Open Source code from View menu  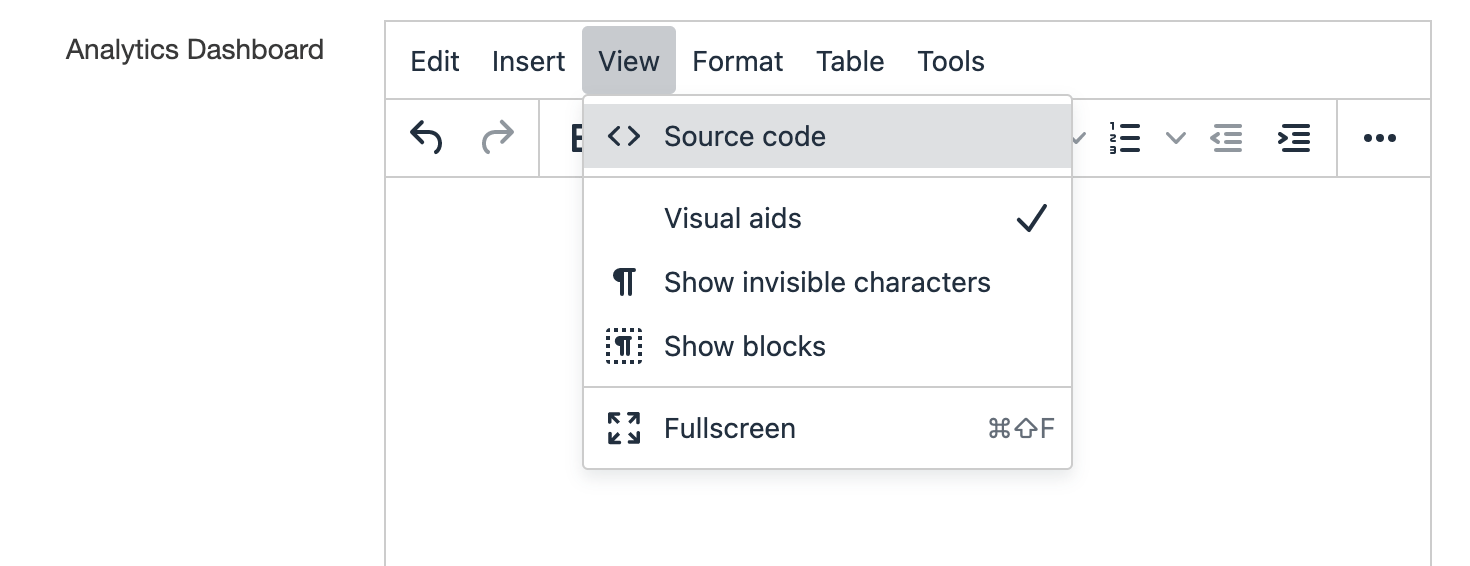pyautogui.click(x=744, y=137)
